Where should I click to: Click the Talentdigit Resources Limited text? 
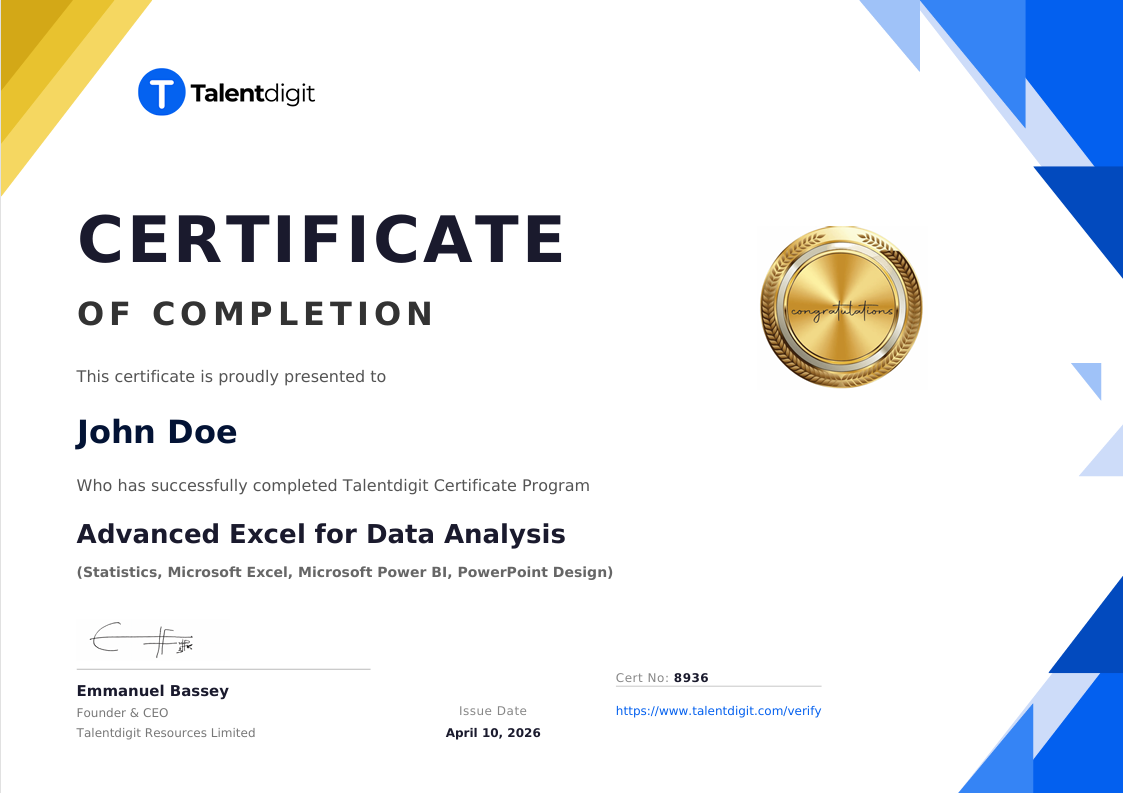166,733
